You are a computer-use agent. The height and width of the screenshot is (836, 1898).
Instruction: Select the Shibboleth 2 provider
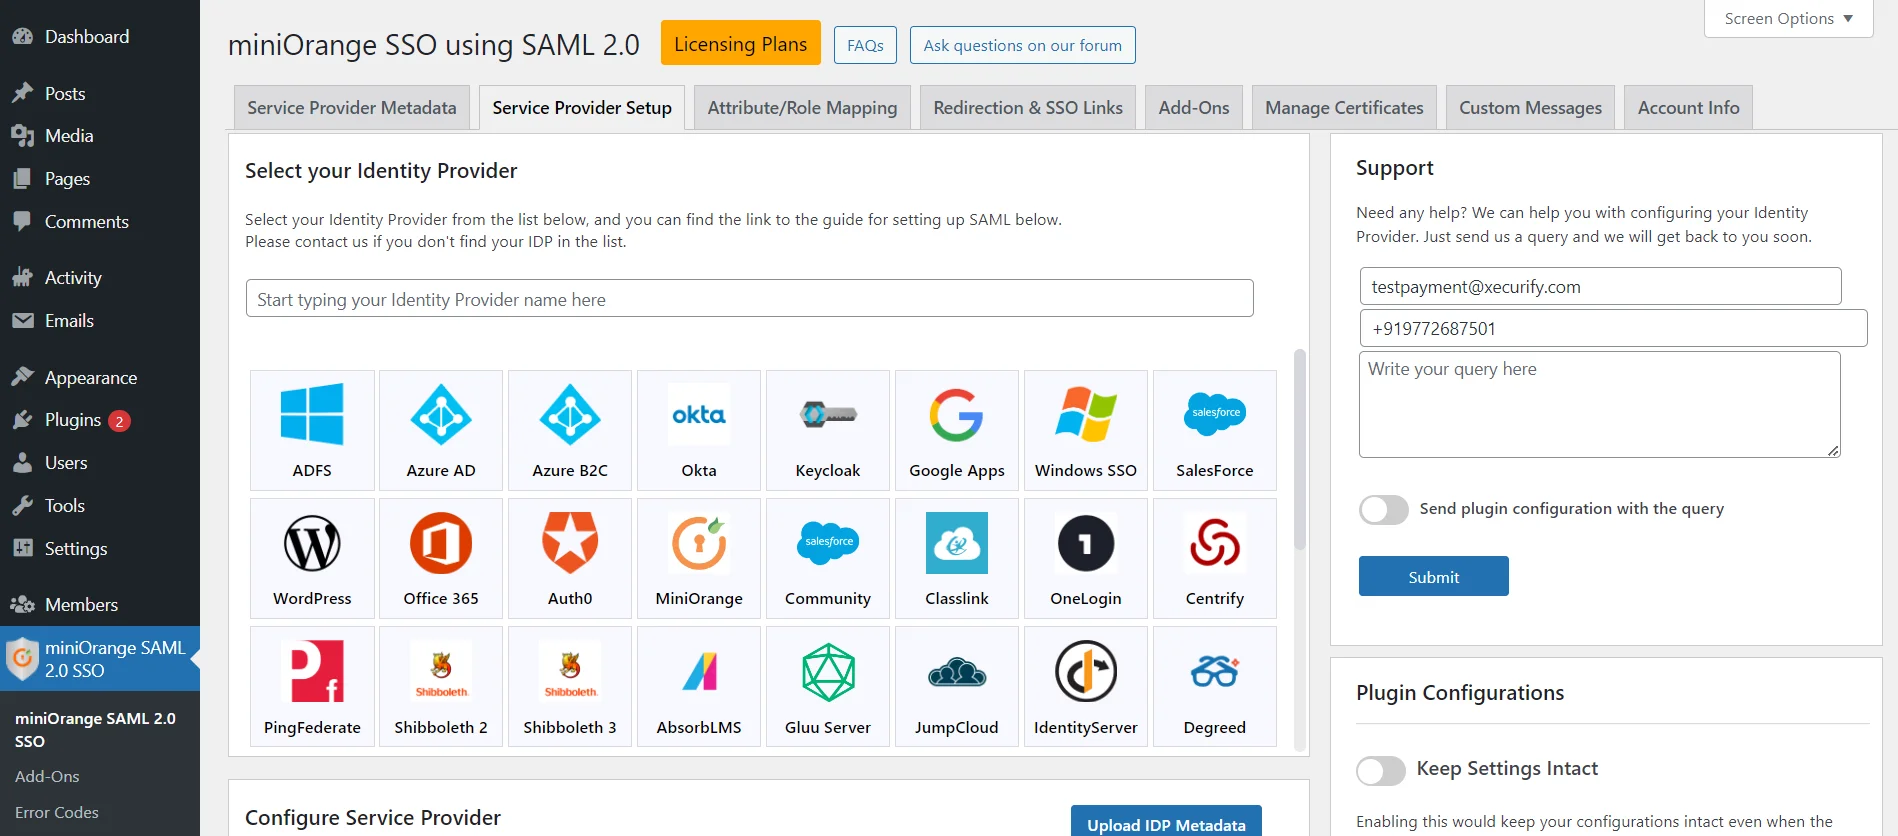[x=441, y=686]
